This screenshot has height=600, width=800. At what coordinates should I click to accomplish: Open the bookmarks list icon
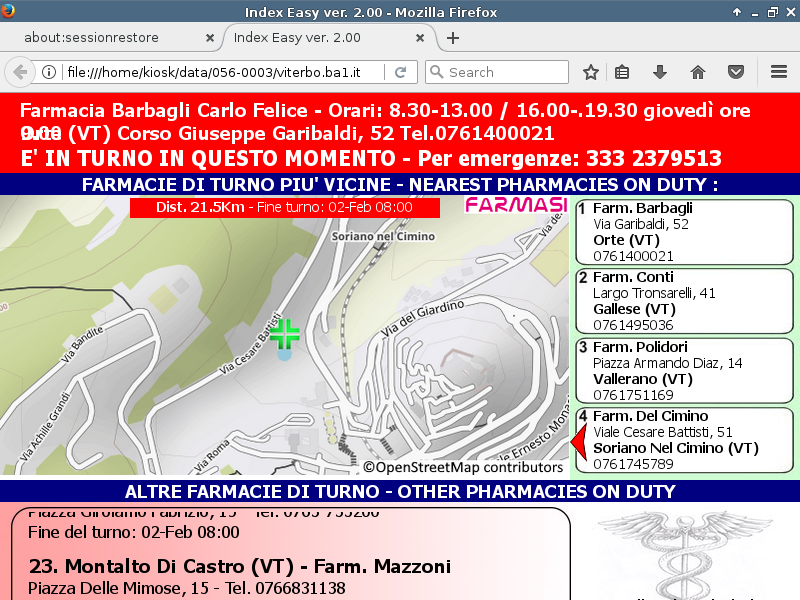point(622,72)
